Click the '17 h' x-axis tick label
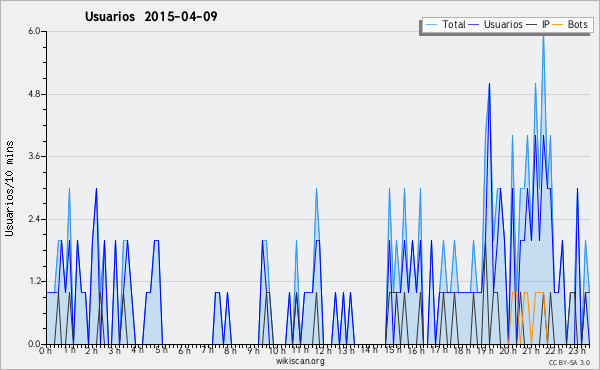Image resolution: width=600 pixels, height=370 pixels. tap(439, 350)
